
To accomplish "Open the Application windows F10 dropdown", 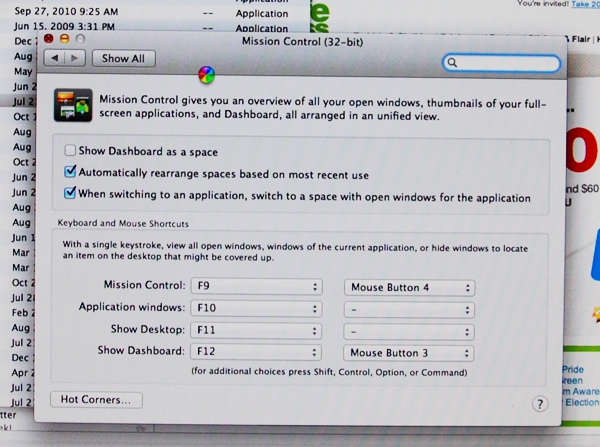I will point(256,308).
